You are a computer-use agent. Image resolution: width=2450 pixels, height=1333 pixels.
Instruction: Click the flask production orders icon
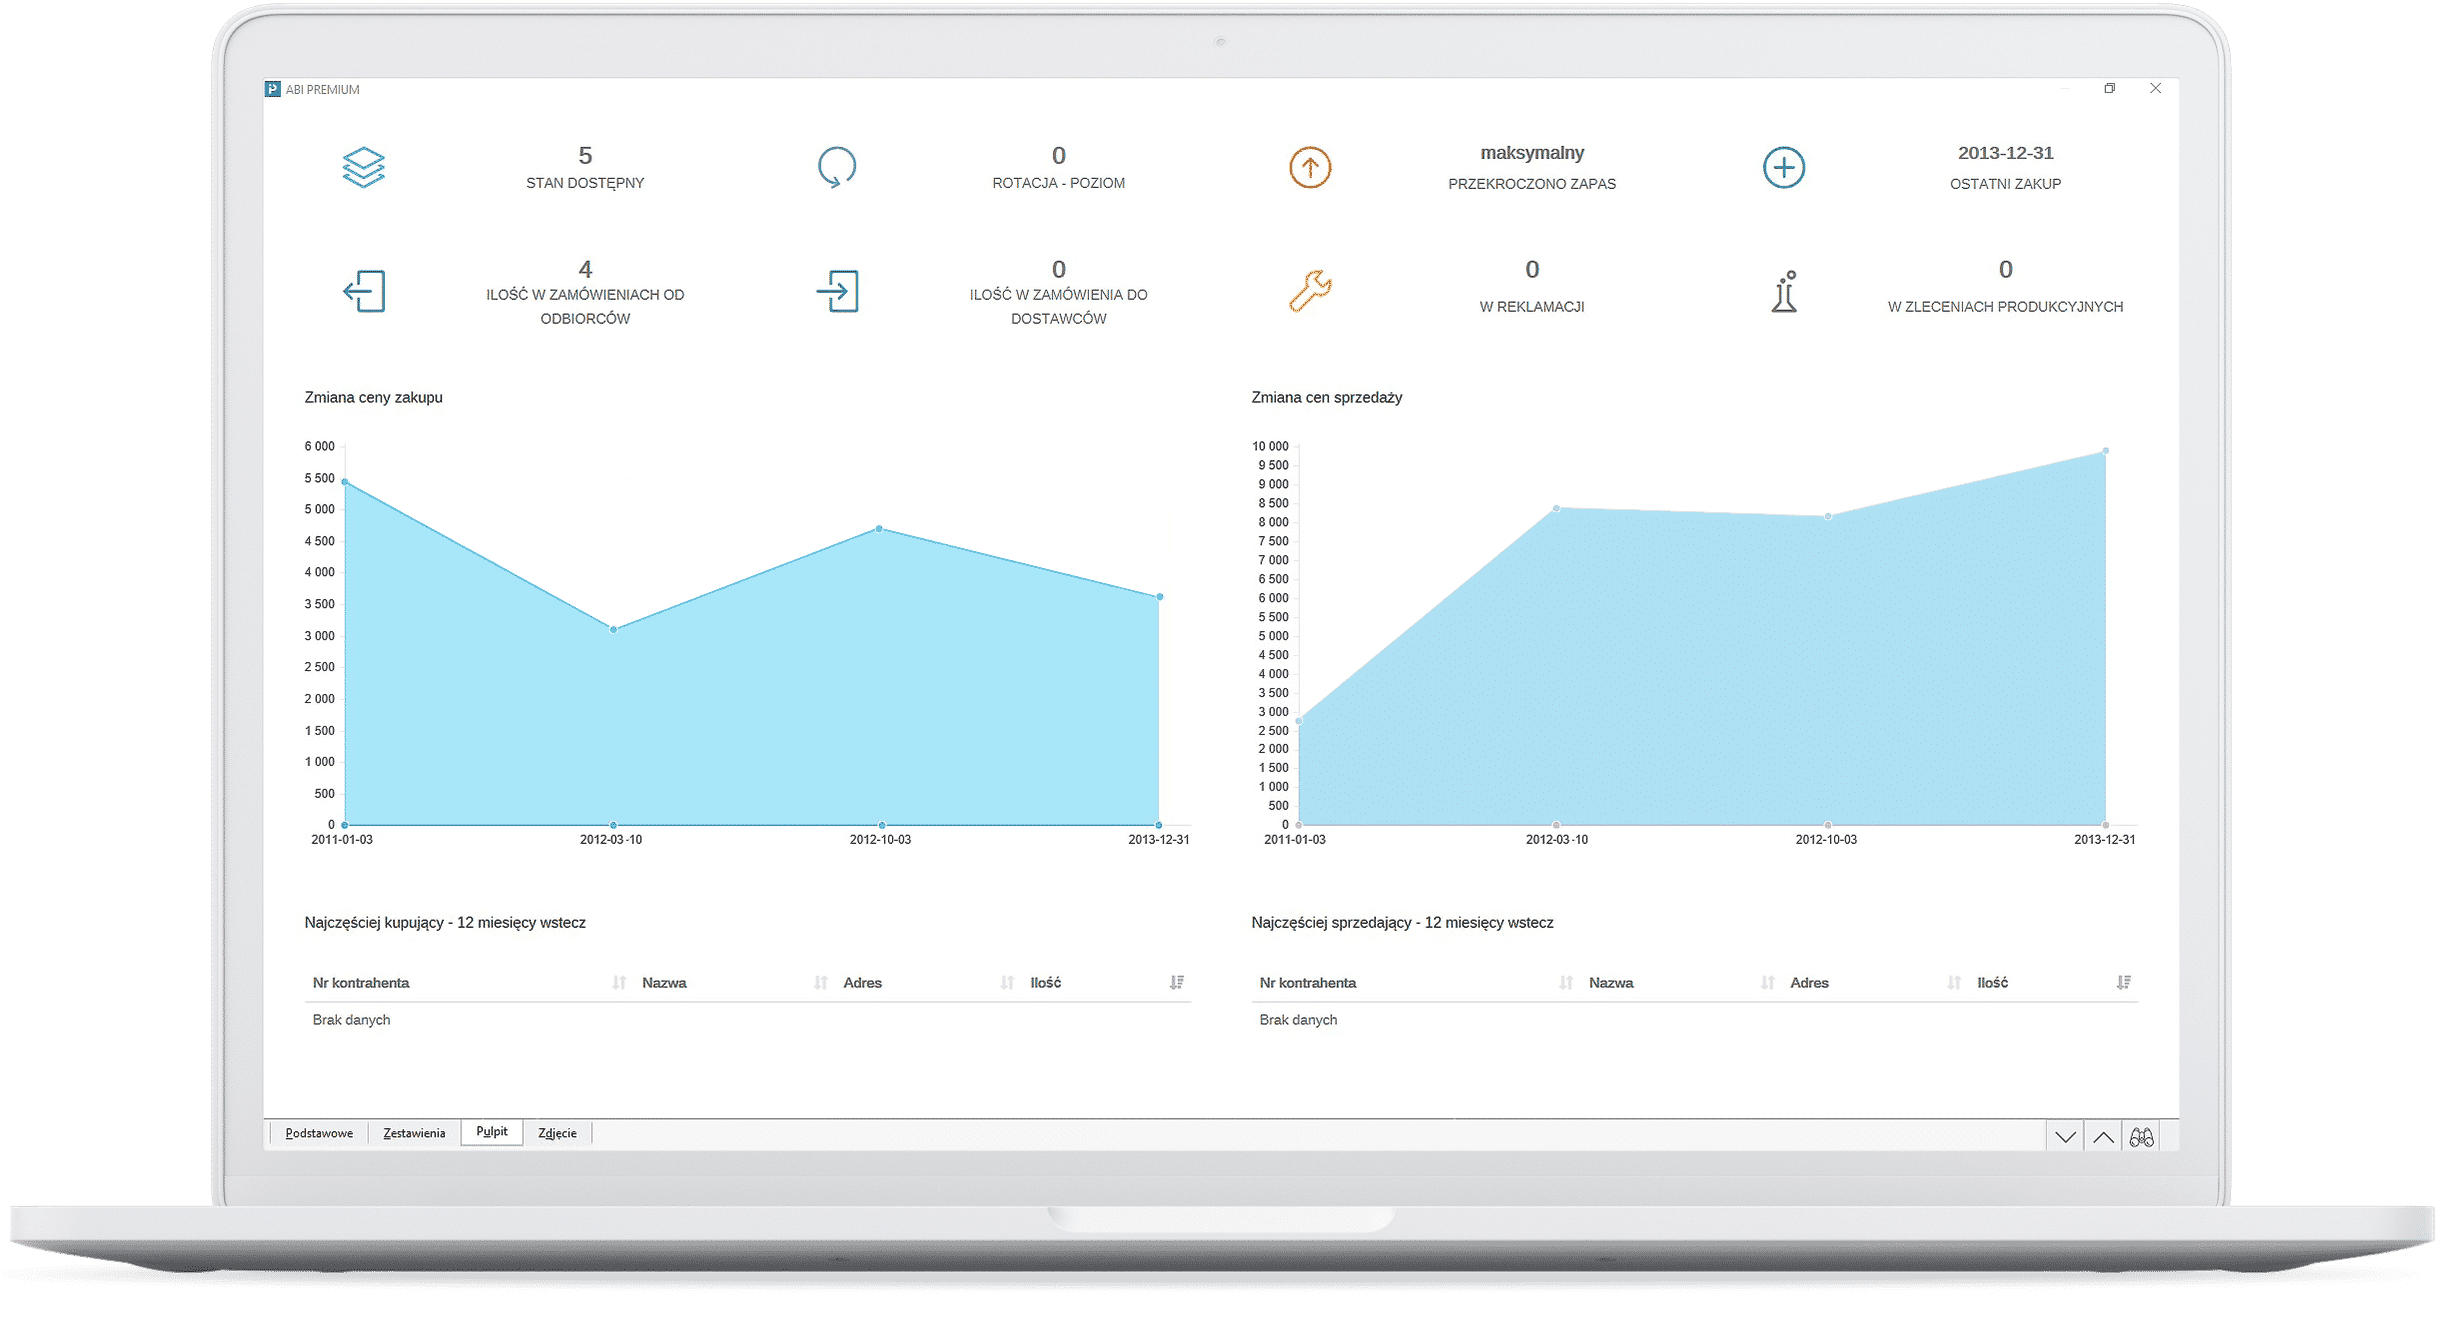click(x=1784, y=291)
